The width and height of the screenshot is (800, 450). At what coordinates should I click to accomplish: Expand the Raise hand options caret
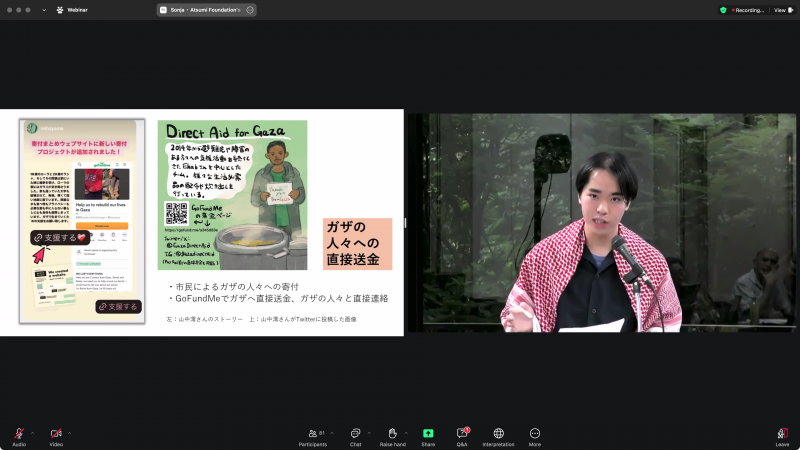pyautogui.click(x=406, y=433)
